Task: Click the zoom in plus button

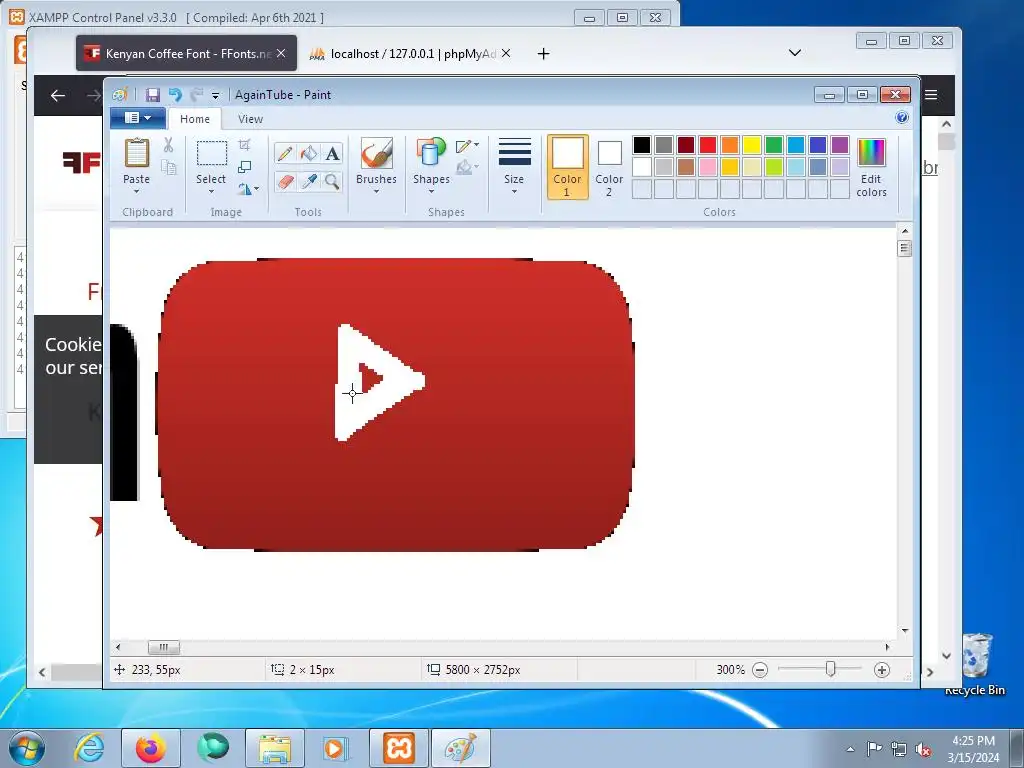Action: tap(882, 670)
